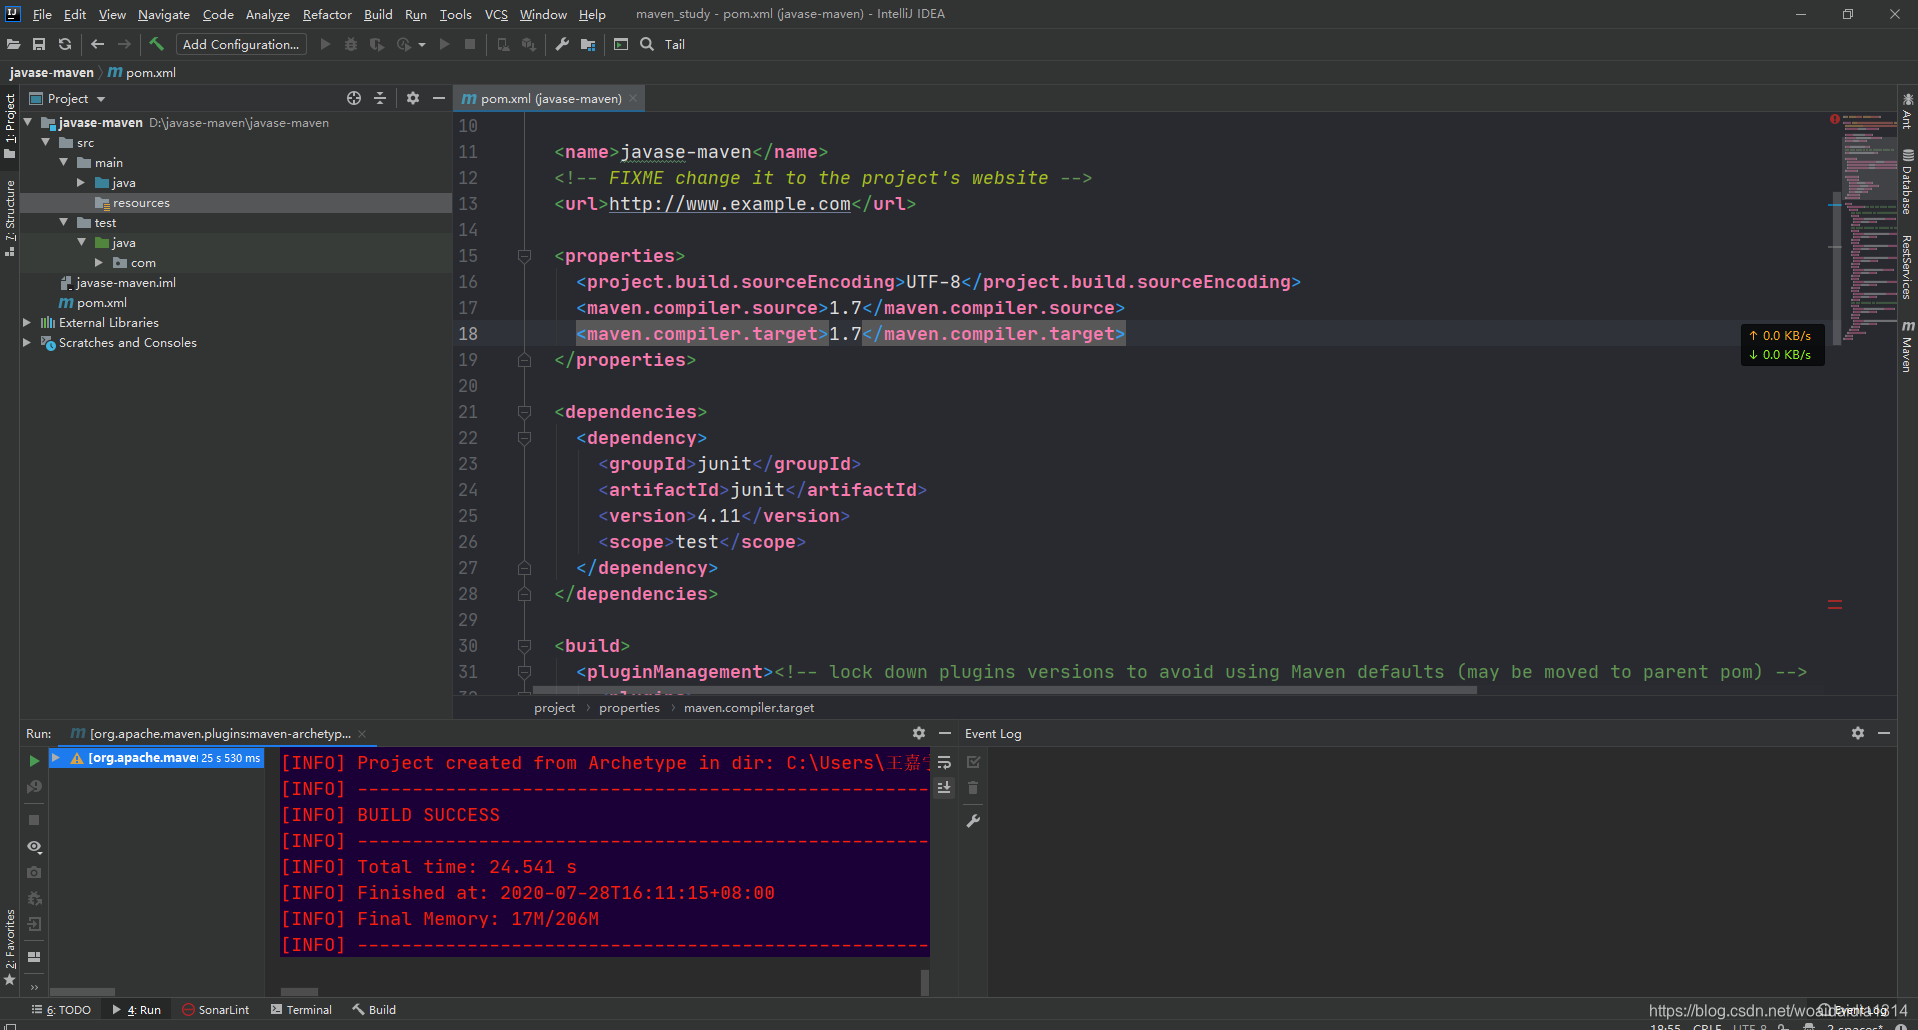Open Event Log wrench settings icon
This screenshot has width=1918, height=1030.
[x=973, y=821]
